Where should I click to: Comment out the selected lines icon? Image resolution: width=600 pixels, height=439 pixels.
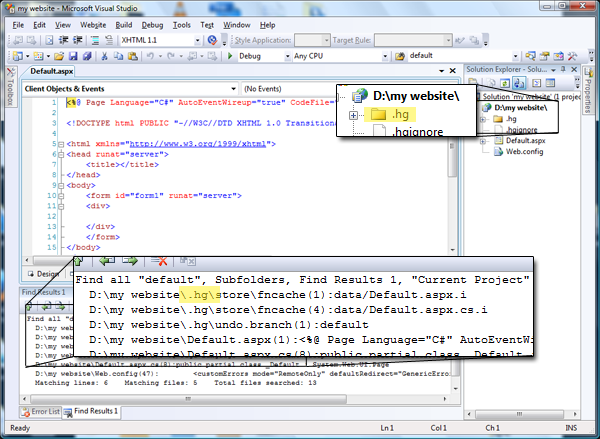tap(95, 40)
